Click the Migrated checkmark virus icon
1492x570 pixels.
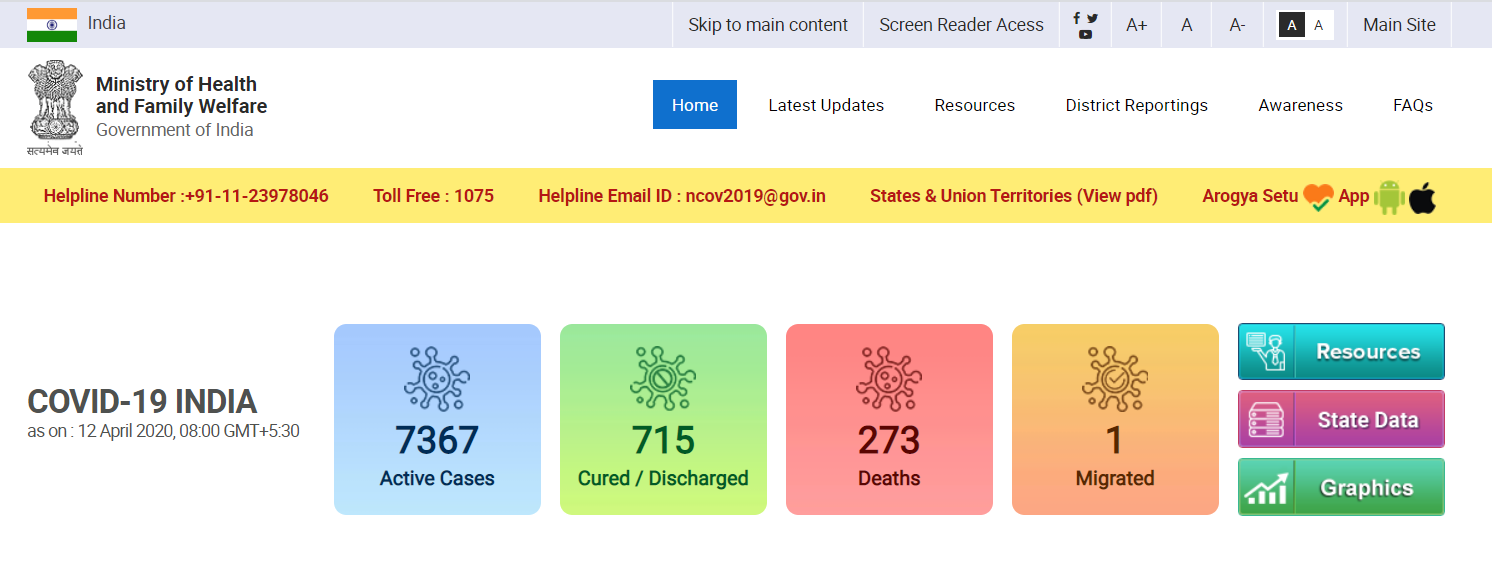(1115, 380)
